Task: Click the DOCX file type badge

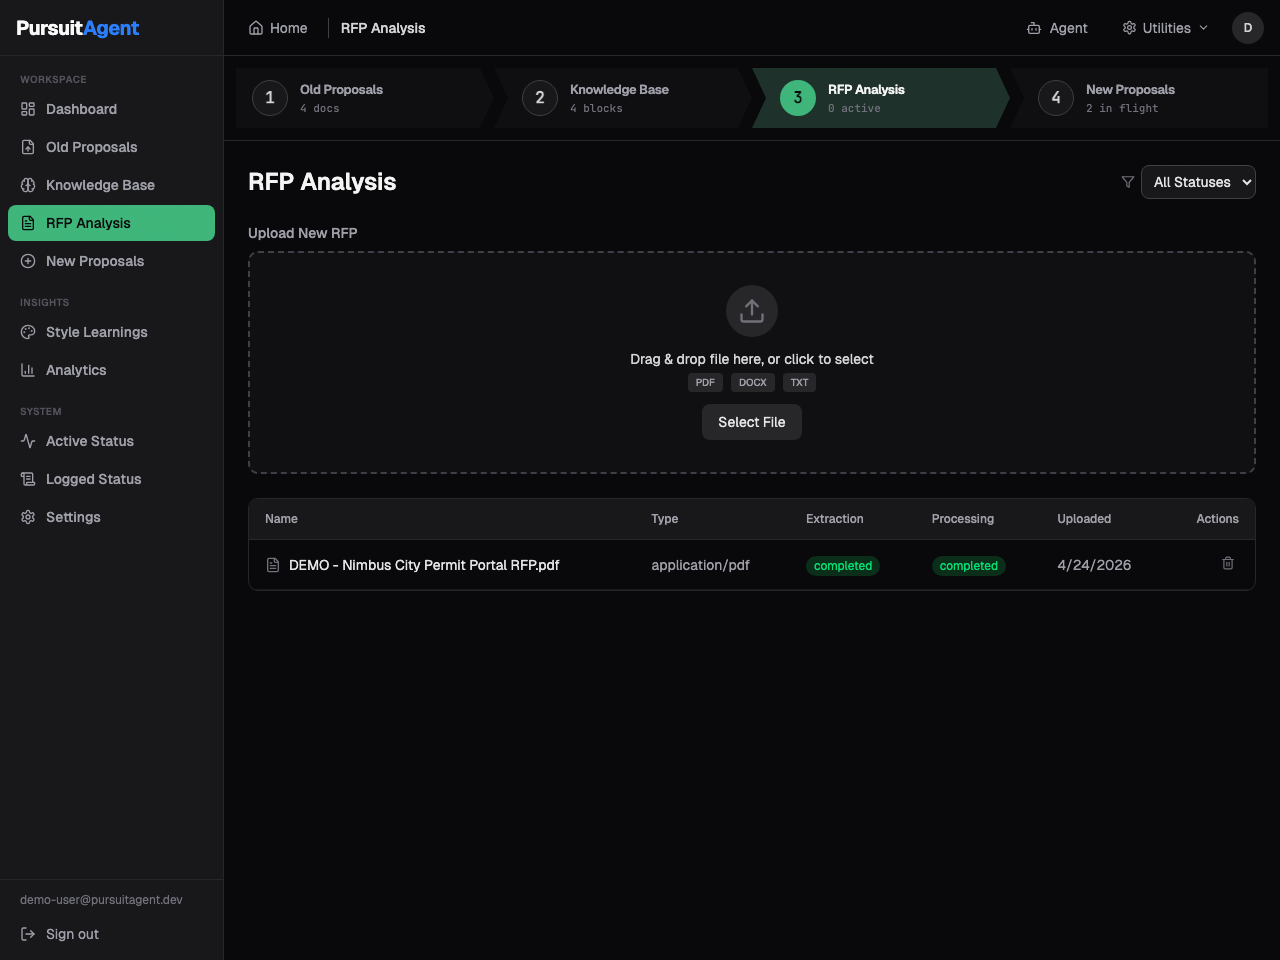Action: click(753, 382)
